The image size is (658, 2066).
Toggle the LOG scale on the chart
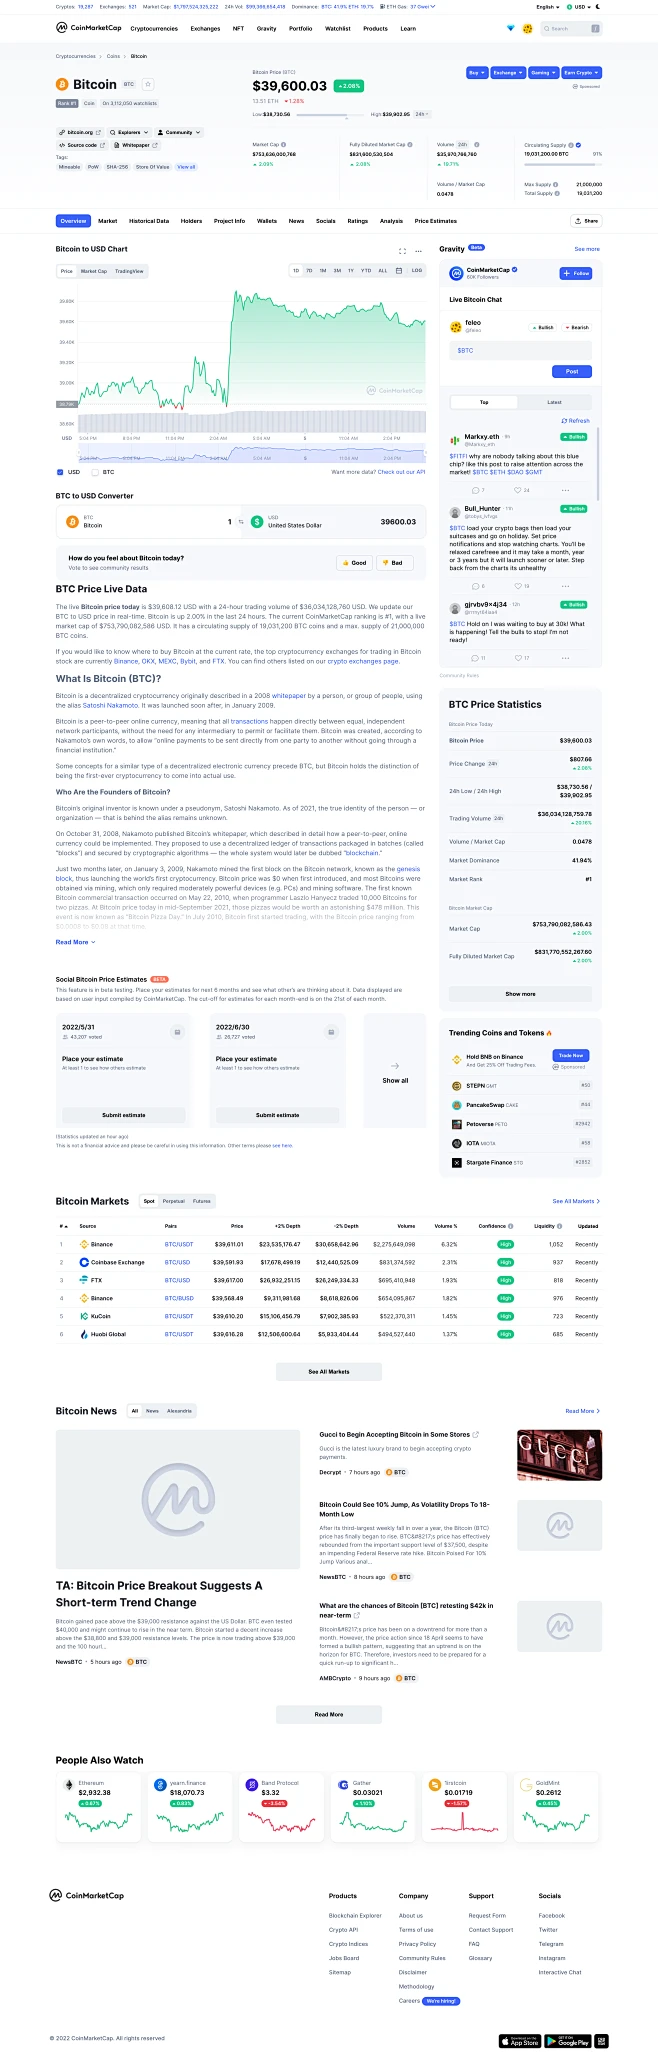pyautogui.click(x=416, y=271)
